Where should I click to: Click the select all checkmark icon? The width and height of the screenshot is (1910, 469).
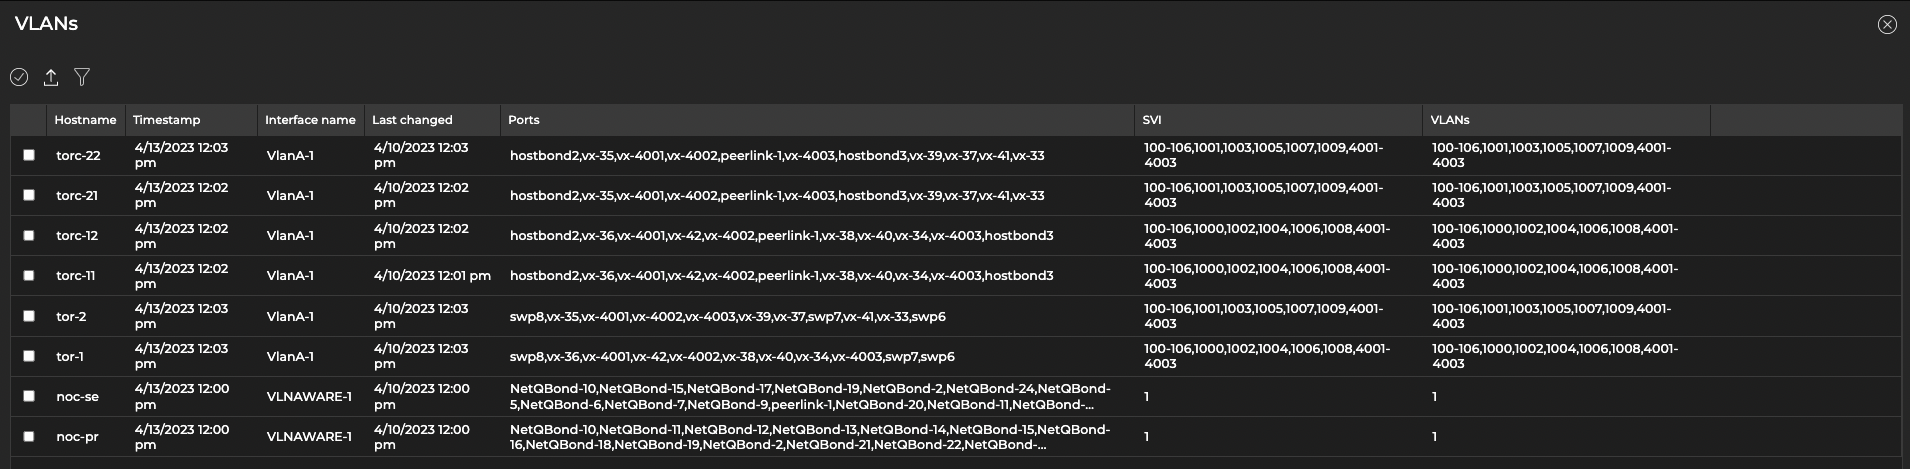19,77
